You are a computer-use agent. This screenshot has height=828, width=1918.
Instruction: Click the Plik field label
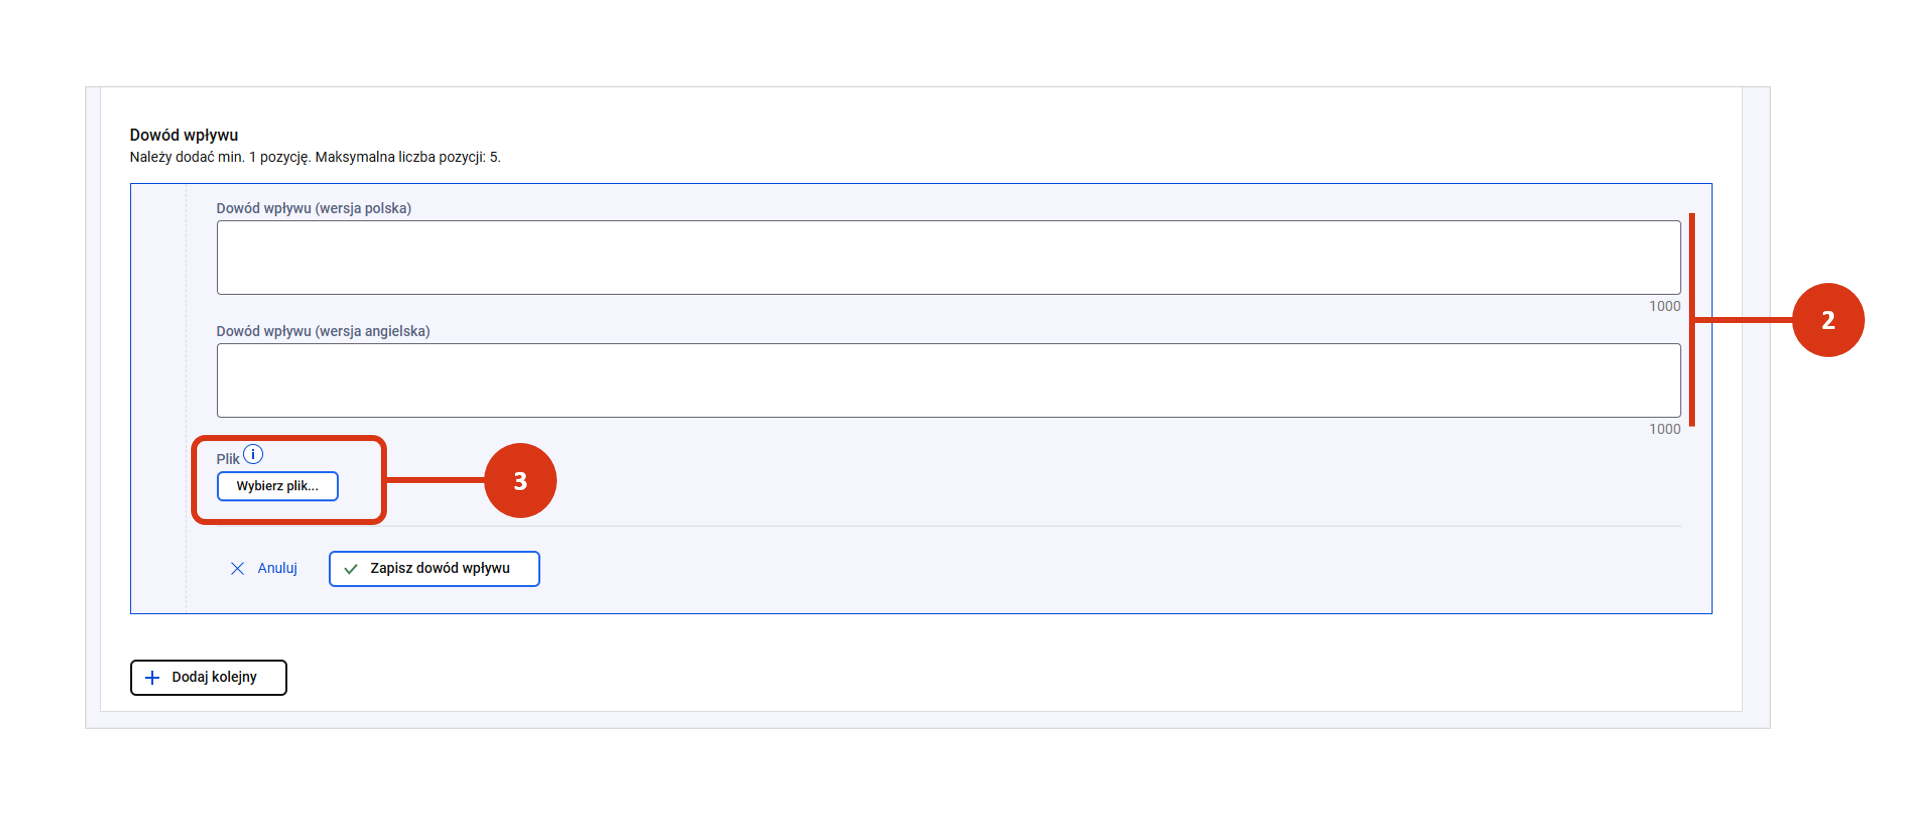coord(228,459)
